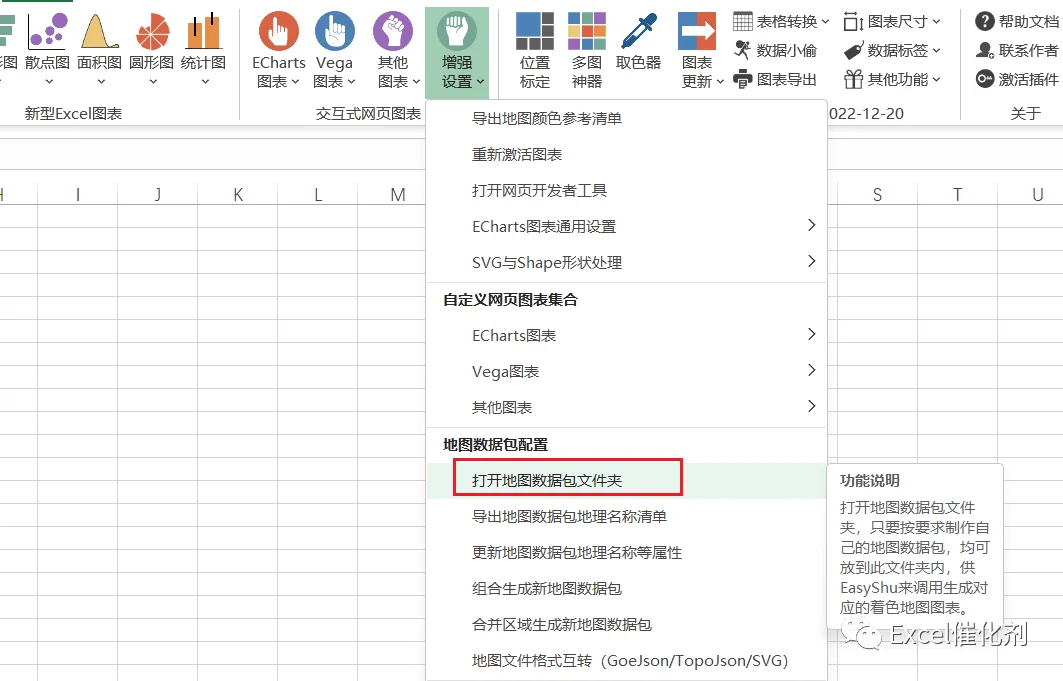Open 地图文件格式互转 menu item
1063x681 pixels.
tap(627, 661)
